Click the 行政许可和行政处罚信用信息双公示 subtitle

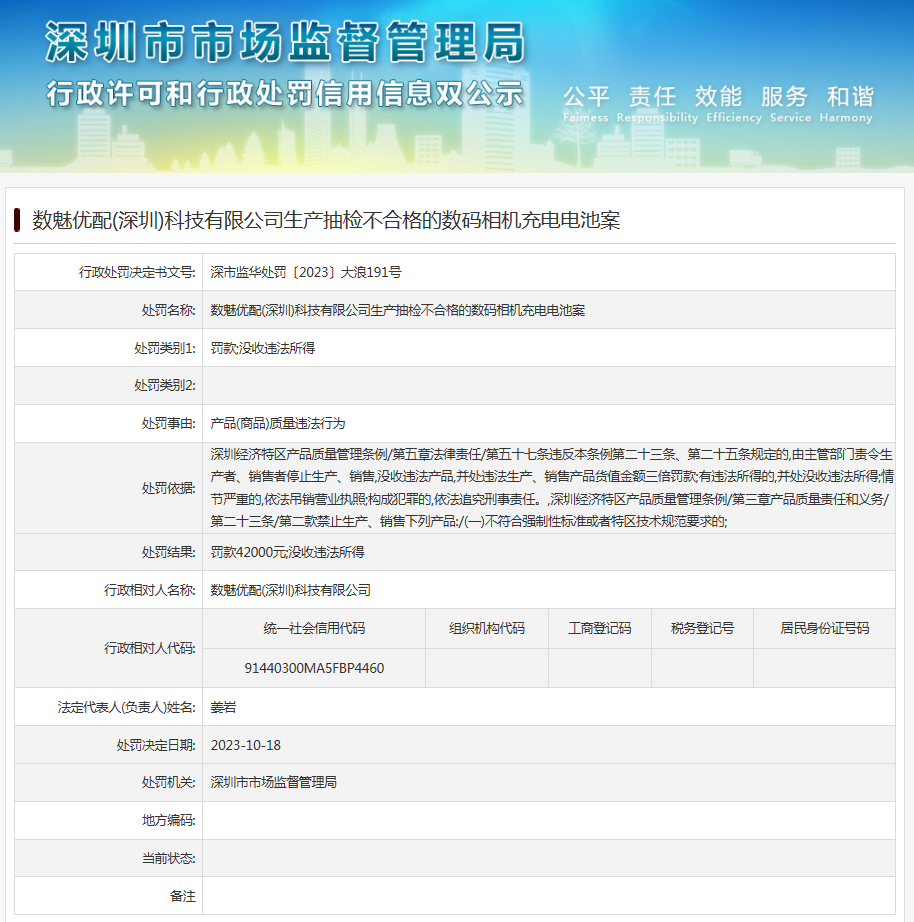point(285,94)
